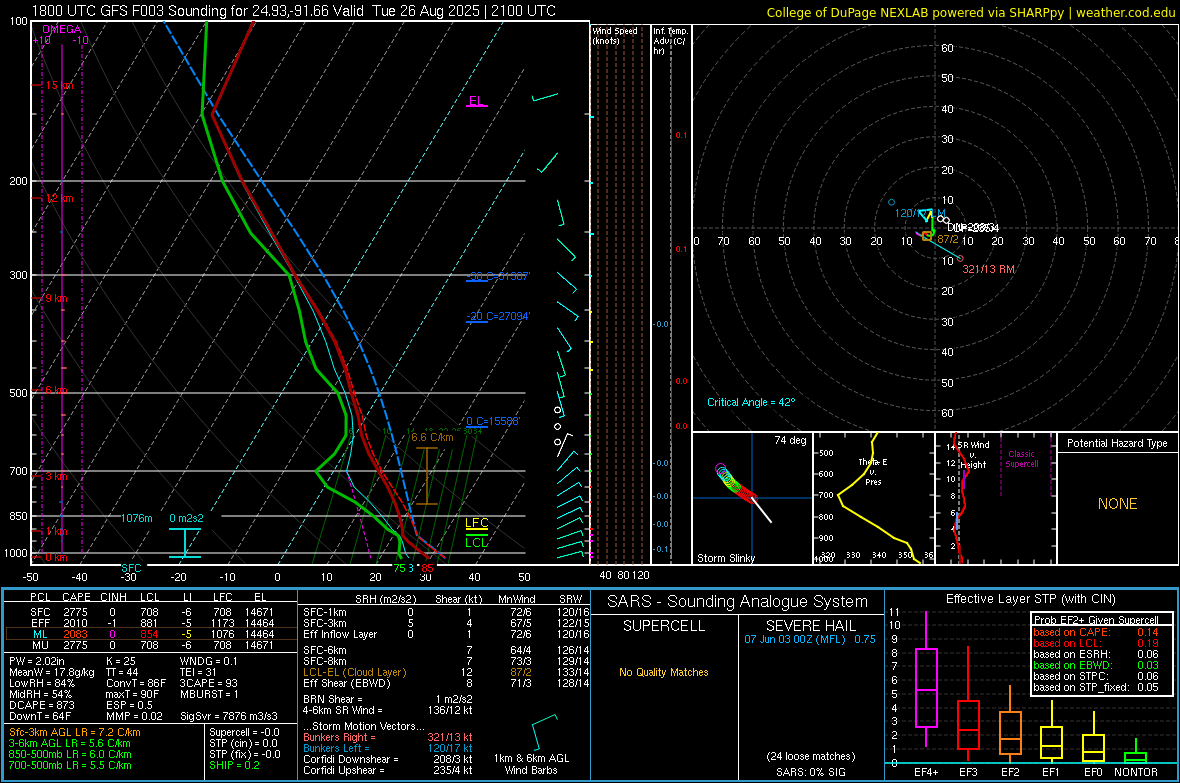This screenshot has height=783, width=1180.
Task: Click the 74 deg slinky tilt value
Action: pyautogui.click(x=790, y=440)
